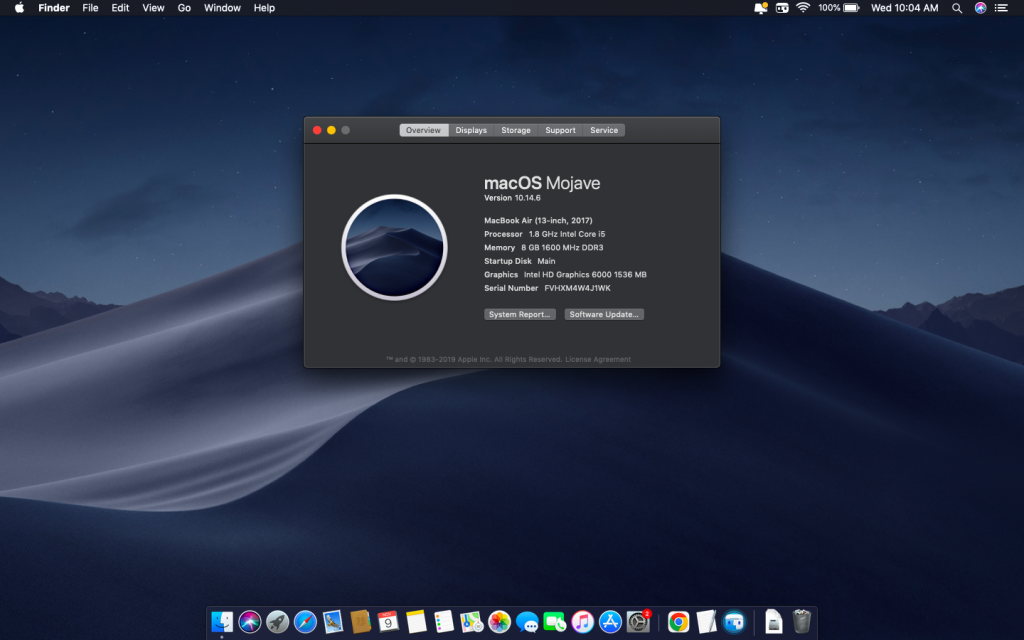
Task: Click the System Report... button
Action: tap(520, 314)
